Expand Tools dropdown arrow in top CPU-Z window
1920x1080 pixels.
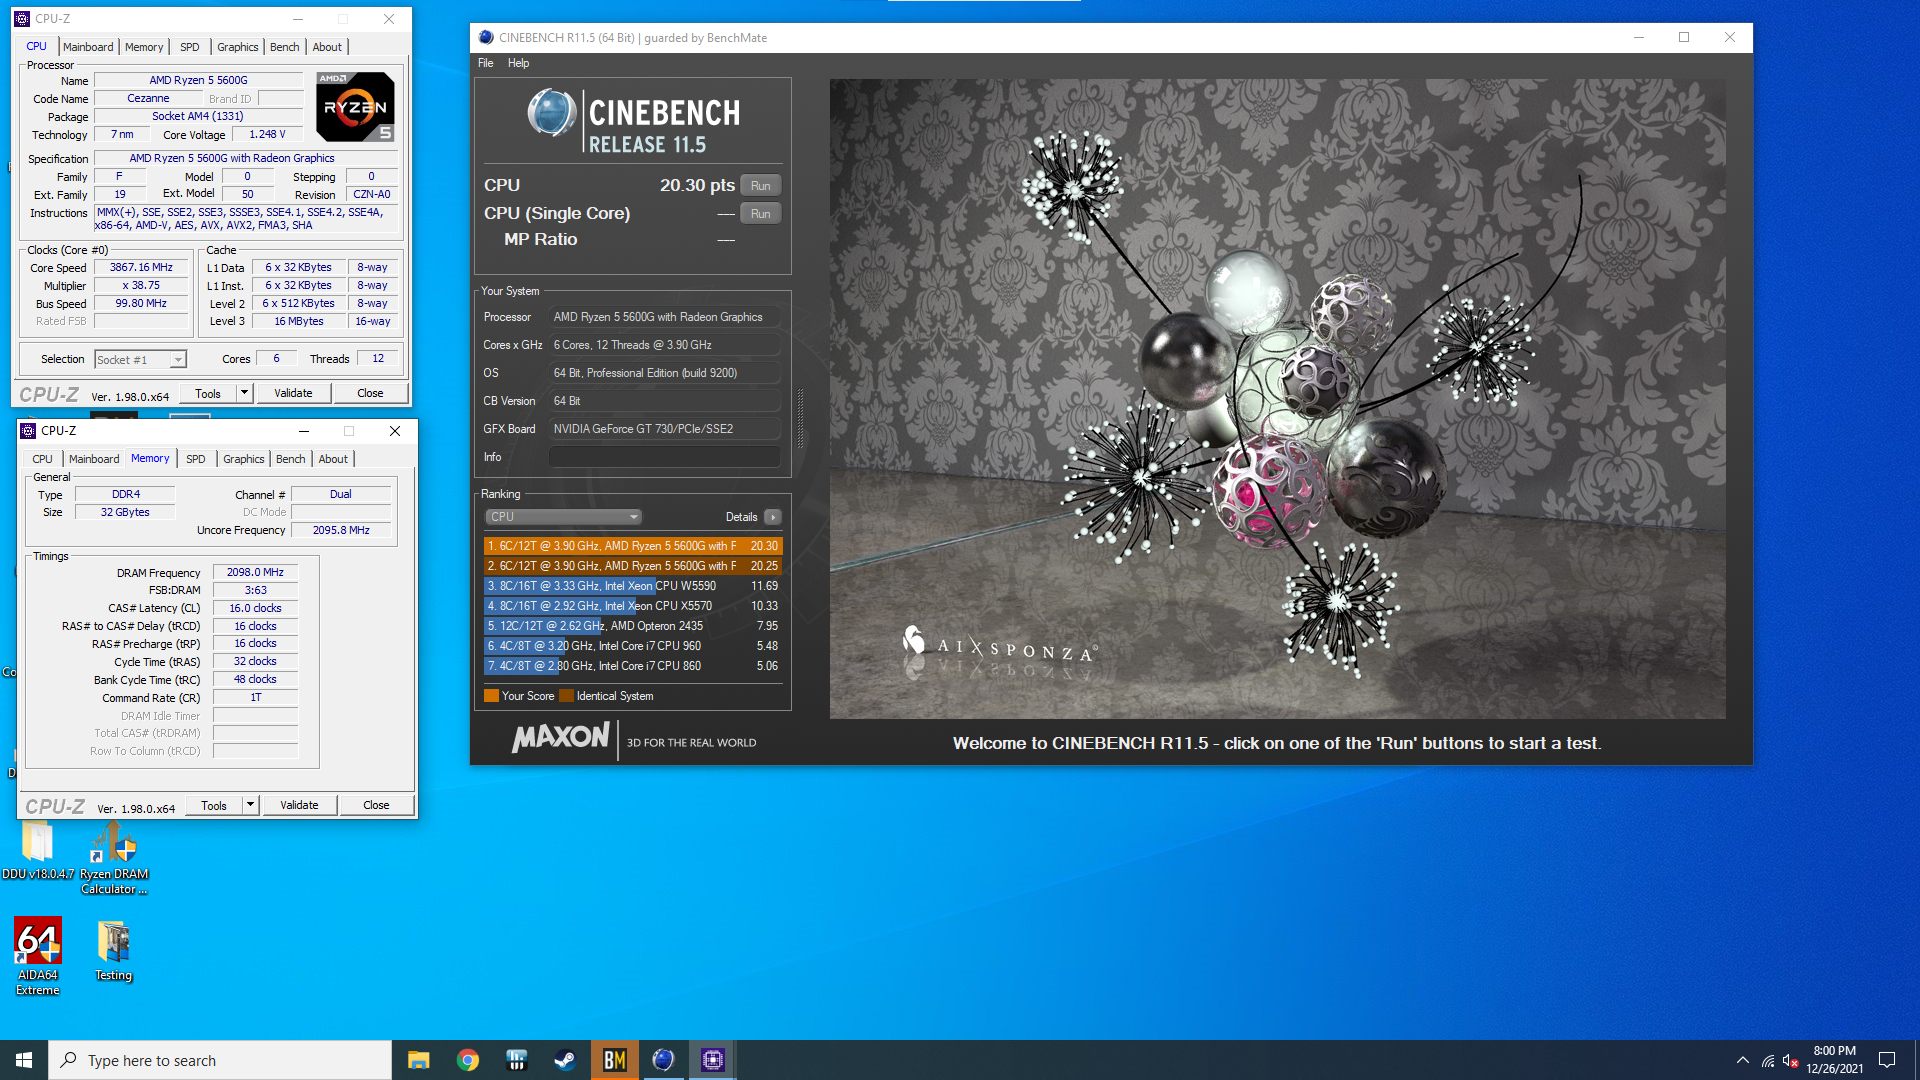[x=244, y=393]
